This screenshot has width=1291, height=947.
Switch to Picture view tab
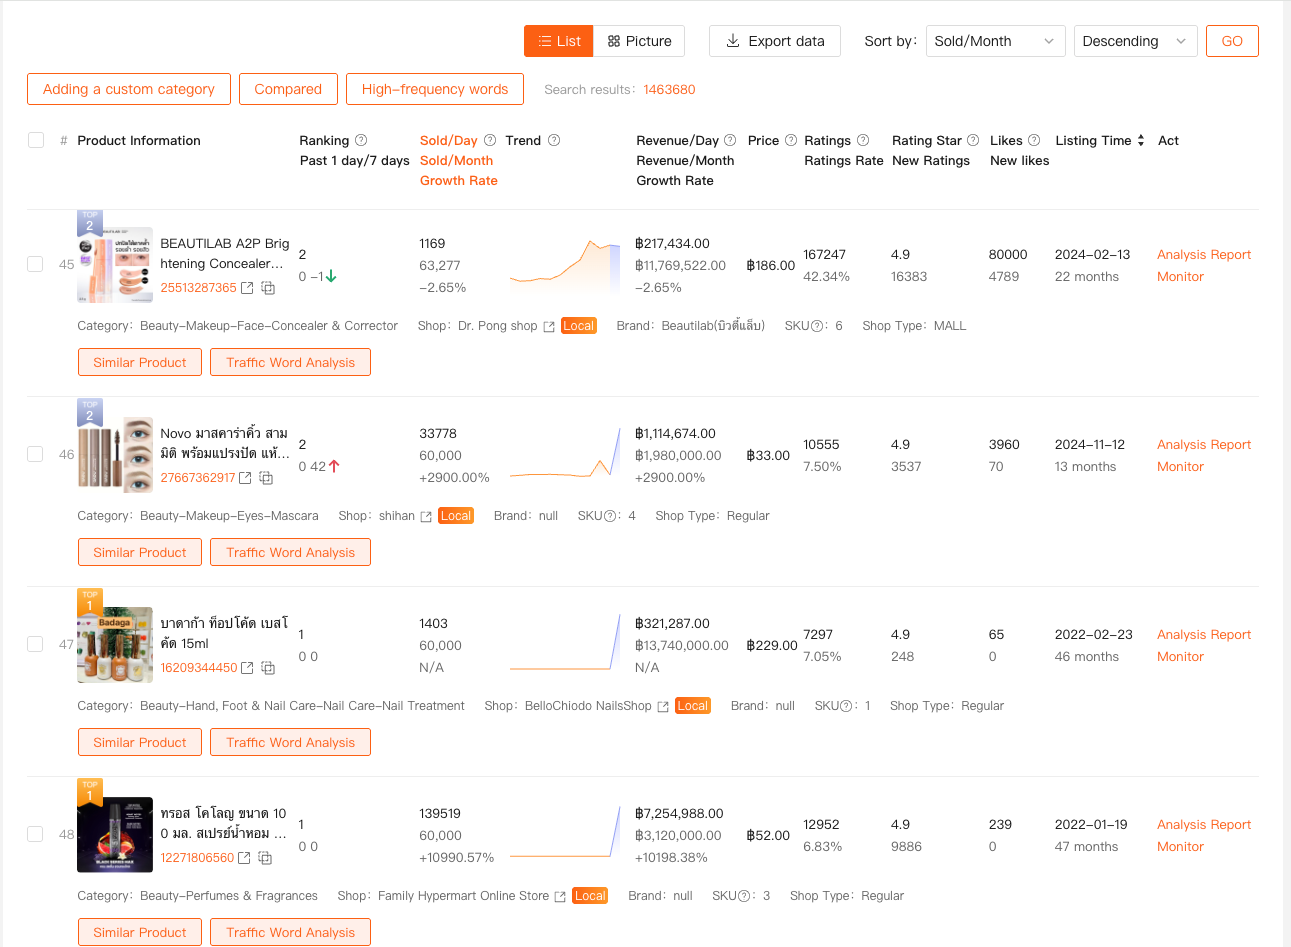coord(639,41)
